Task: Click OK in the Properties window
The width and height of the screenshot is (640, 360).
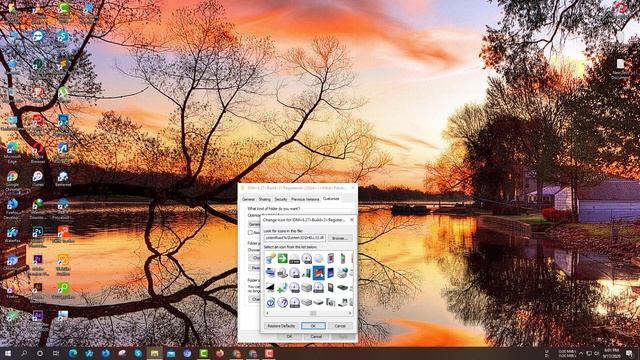Action: 289,337
